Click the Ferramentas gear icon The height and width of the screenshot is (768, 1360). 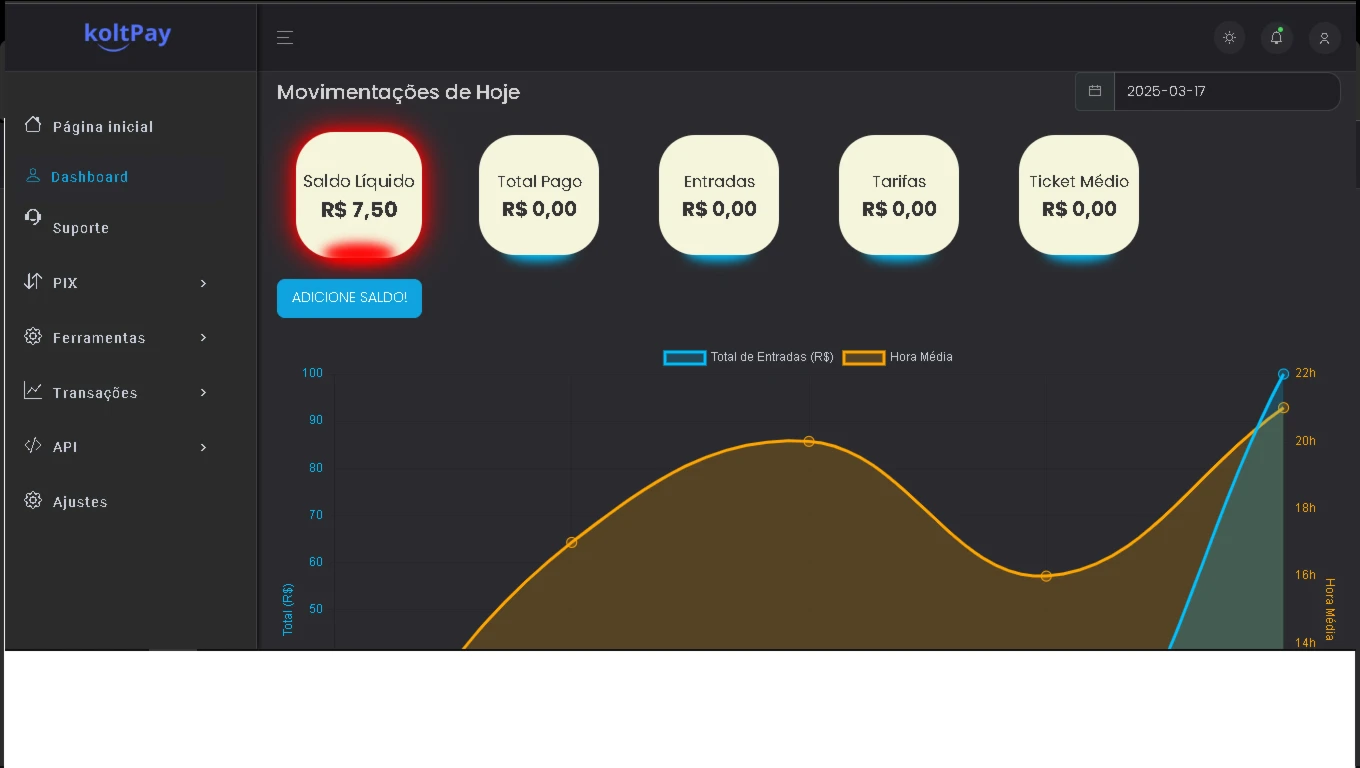(x=33, y=336)
